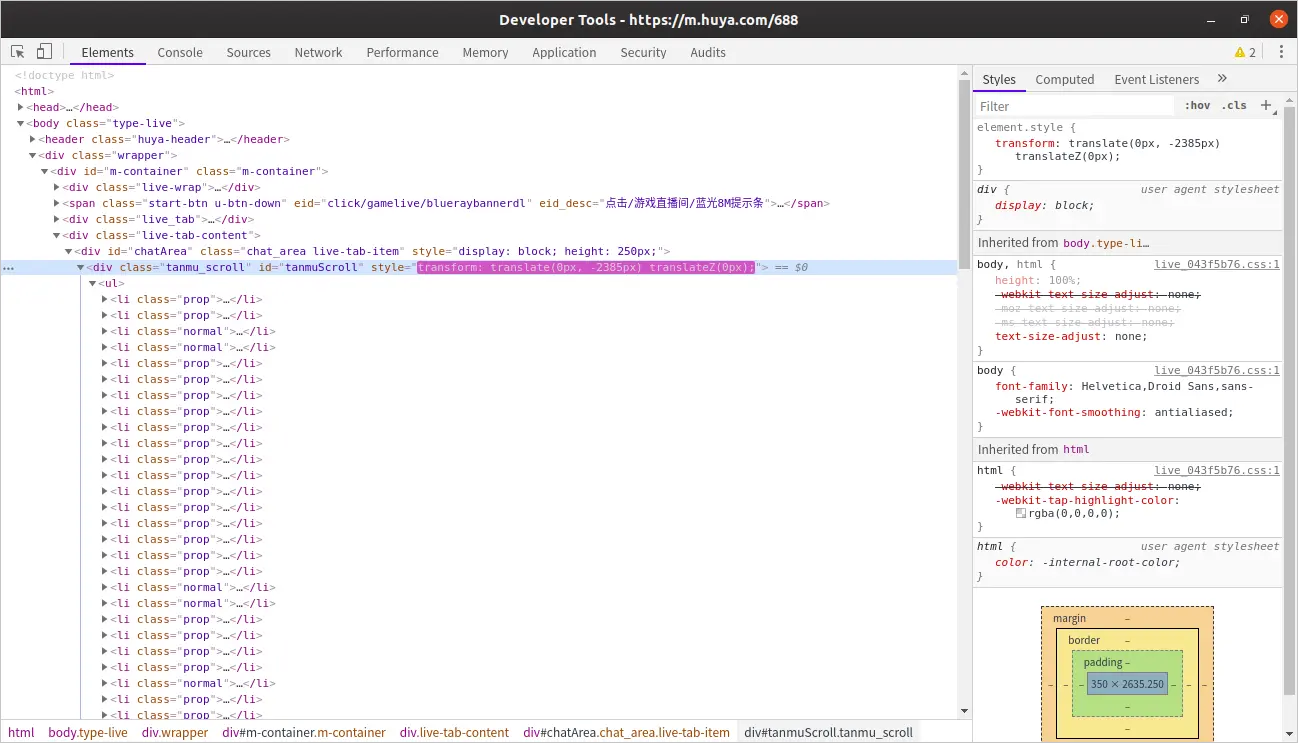Open the Memory tab
This screenshot has width=1298, height=743.
point(485,52)
